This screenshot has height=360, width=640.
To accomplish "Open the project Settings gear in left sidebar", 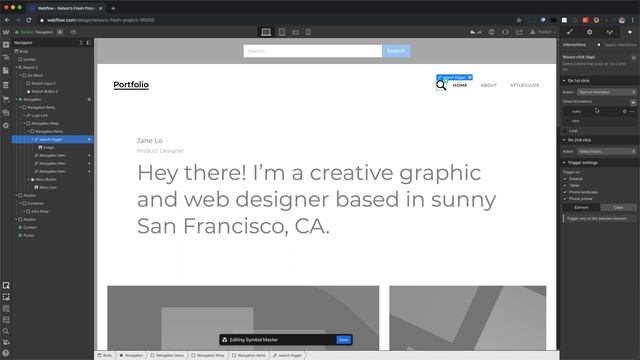I will coord(6,126).
